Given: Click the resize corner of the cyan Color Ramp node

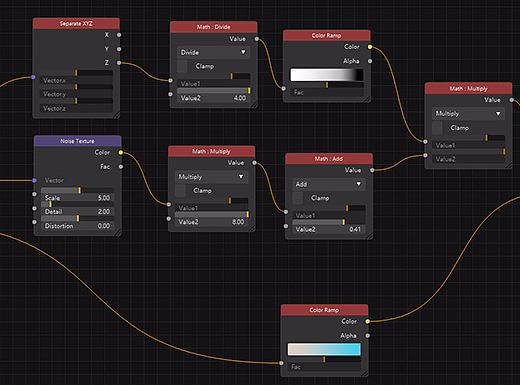Looking at the screenshot, I should (x=365, y=374).
